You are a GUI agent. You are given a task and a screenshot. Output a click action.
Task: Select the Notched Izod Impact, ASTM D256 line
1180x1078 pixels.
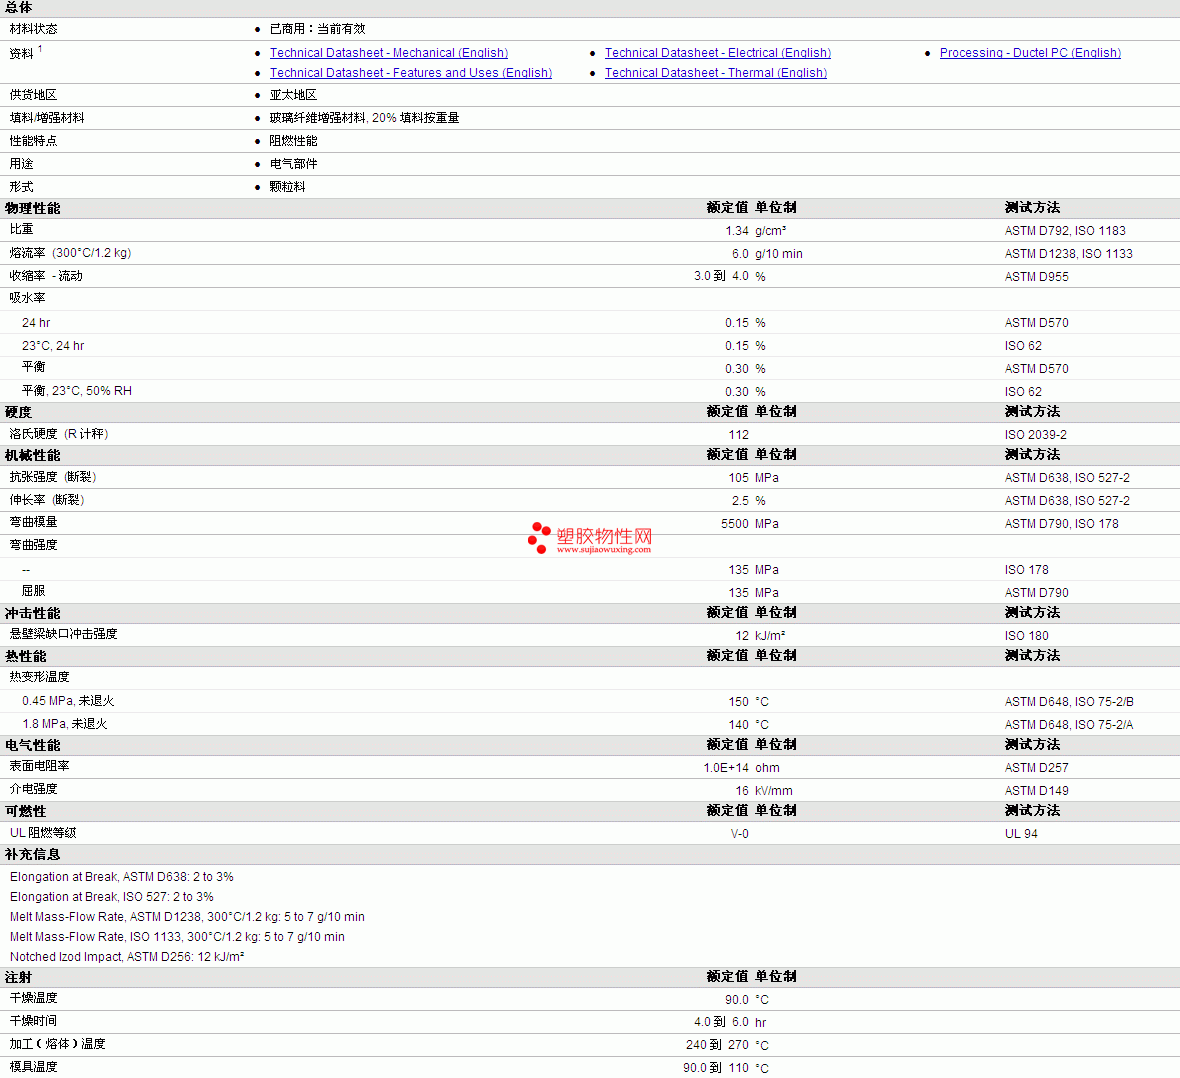click(126, 957)
